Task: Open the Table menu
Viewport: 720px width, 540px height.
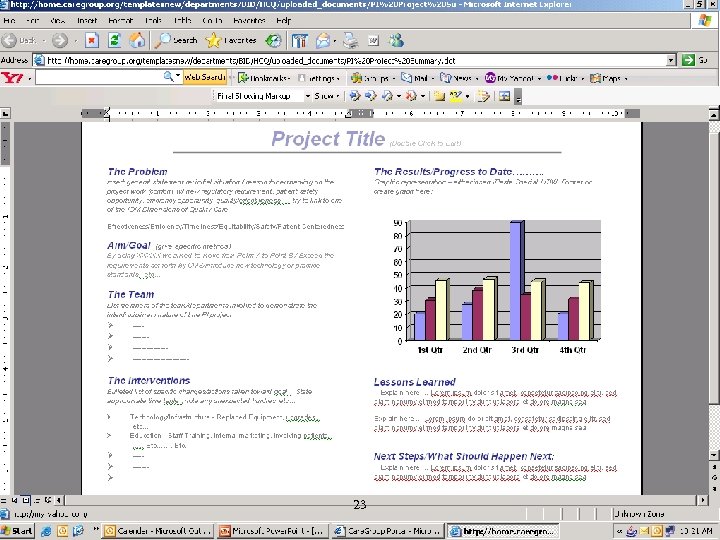Action: [x=182, y=21]
